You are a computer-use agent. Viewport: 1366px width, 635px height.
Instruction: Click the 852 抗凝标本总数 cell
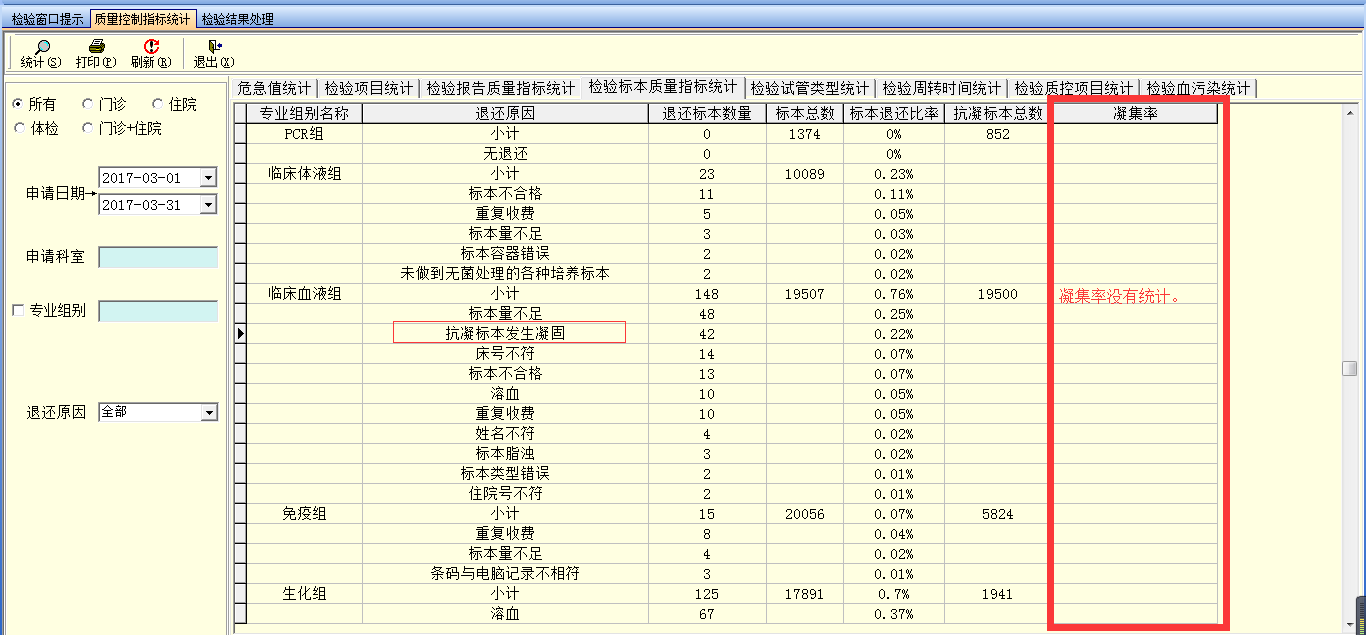[x=998, y=134]
